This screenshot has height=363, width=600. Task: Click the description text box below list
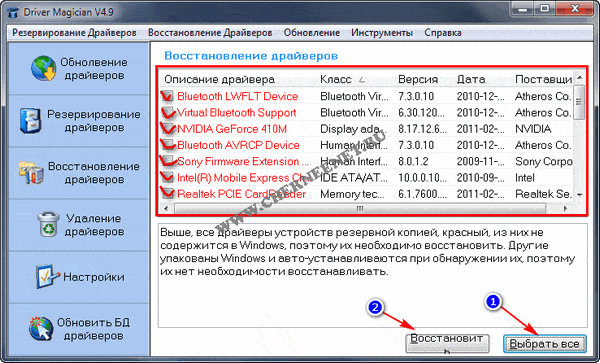point(372,275)
